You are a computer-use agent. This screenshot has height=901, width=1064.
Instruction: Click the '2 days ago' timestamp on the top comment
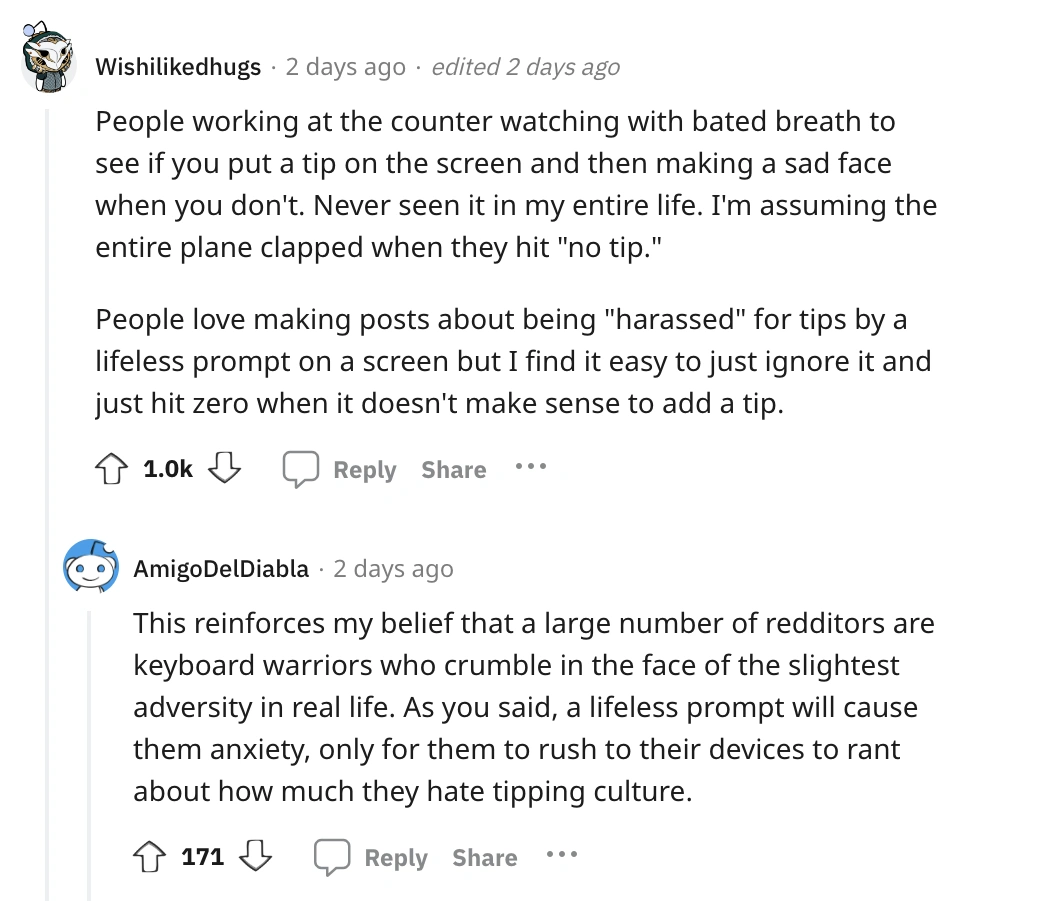tap(344, 67)
